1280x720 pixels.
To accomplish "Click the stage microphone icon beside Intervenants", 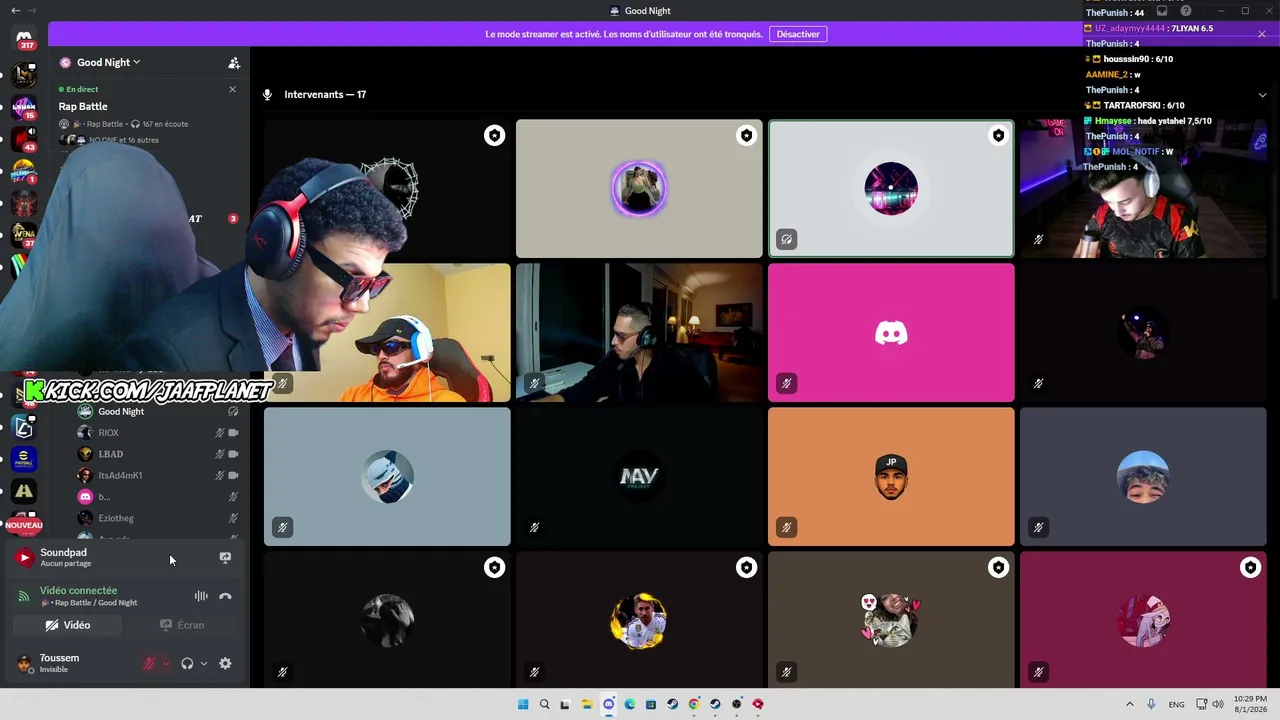I will tap(267, 95).
